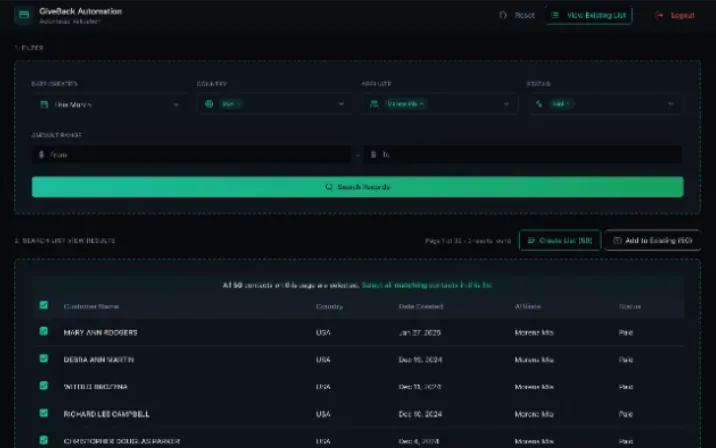The width and height of the screenshot is (716, 448).
Task: Click the page count results text
Action: (468, 241)
